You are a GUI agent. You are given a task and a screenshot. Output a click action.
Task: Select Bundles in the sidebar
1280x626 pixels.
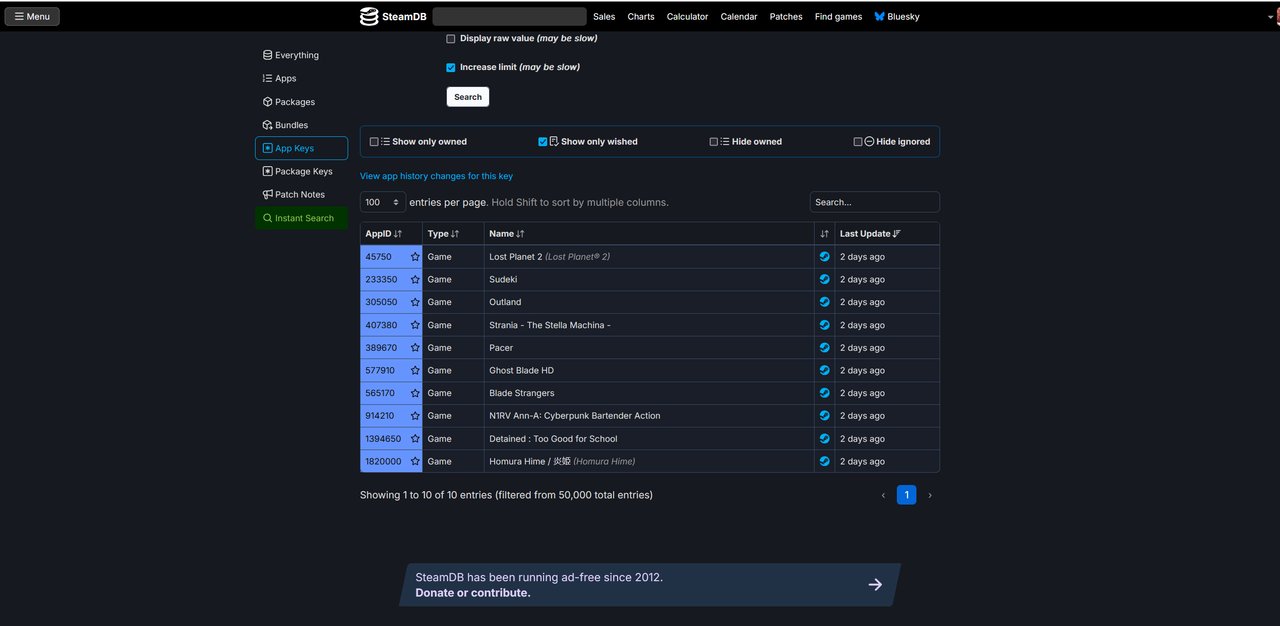[301, 125]
